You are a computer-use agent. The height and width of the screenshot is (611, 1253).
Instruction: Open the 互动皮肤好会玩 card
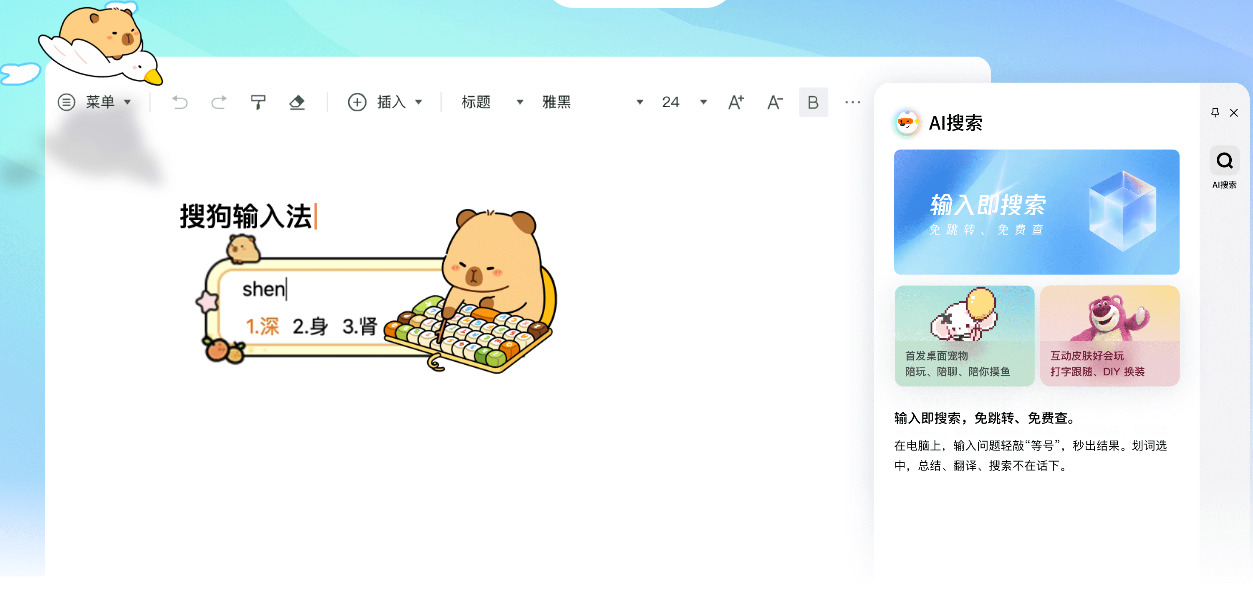click(1110, 336)
